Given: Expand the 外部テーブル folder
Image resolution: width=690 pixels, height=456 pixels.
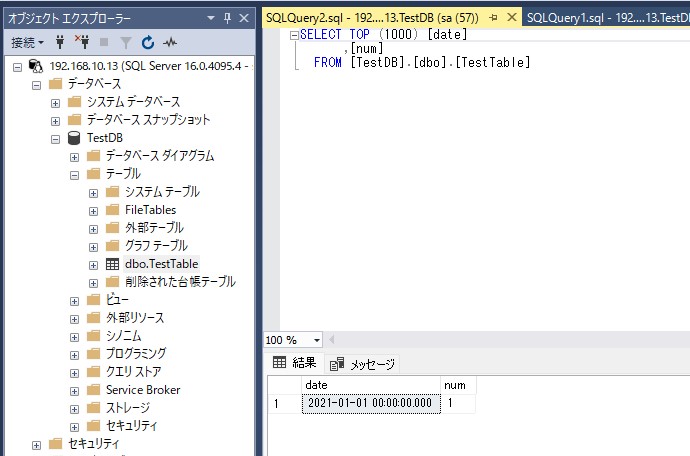Looking at the screenshot, I should [x=93, y=229].
